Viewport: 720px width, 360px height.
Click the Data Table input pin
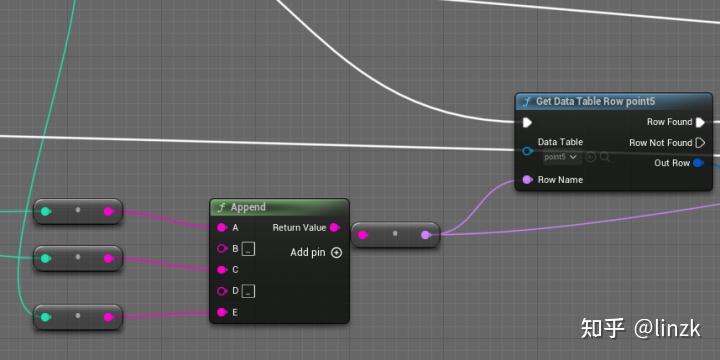click(x=528, y=151)
